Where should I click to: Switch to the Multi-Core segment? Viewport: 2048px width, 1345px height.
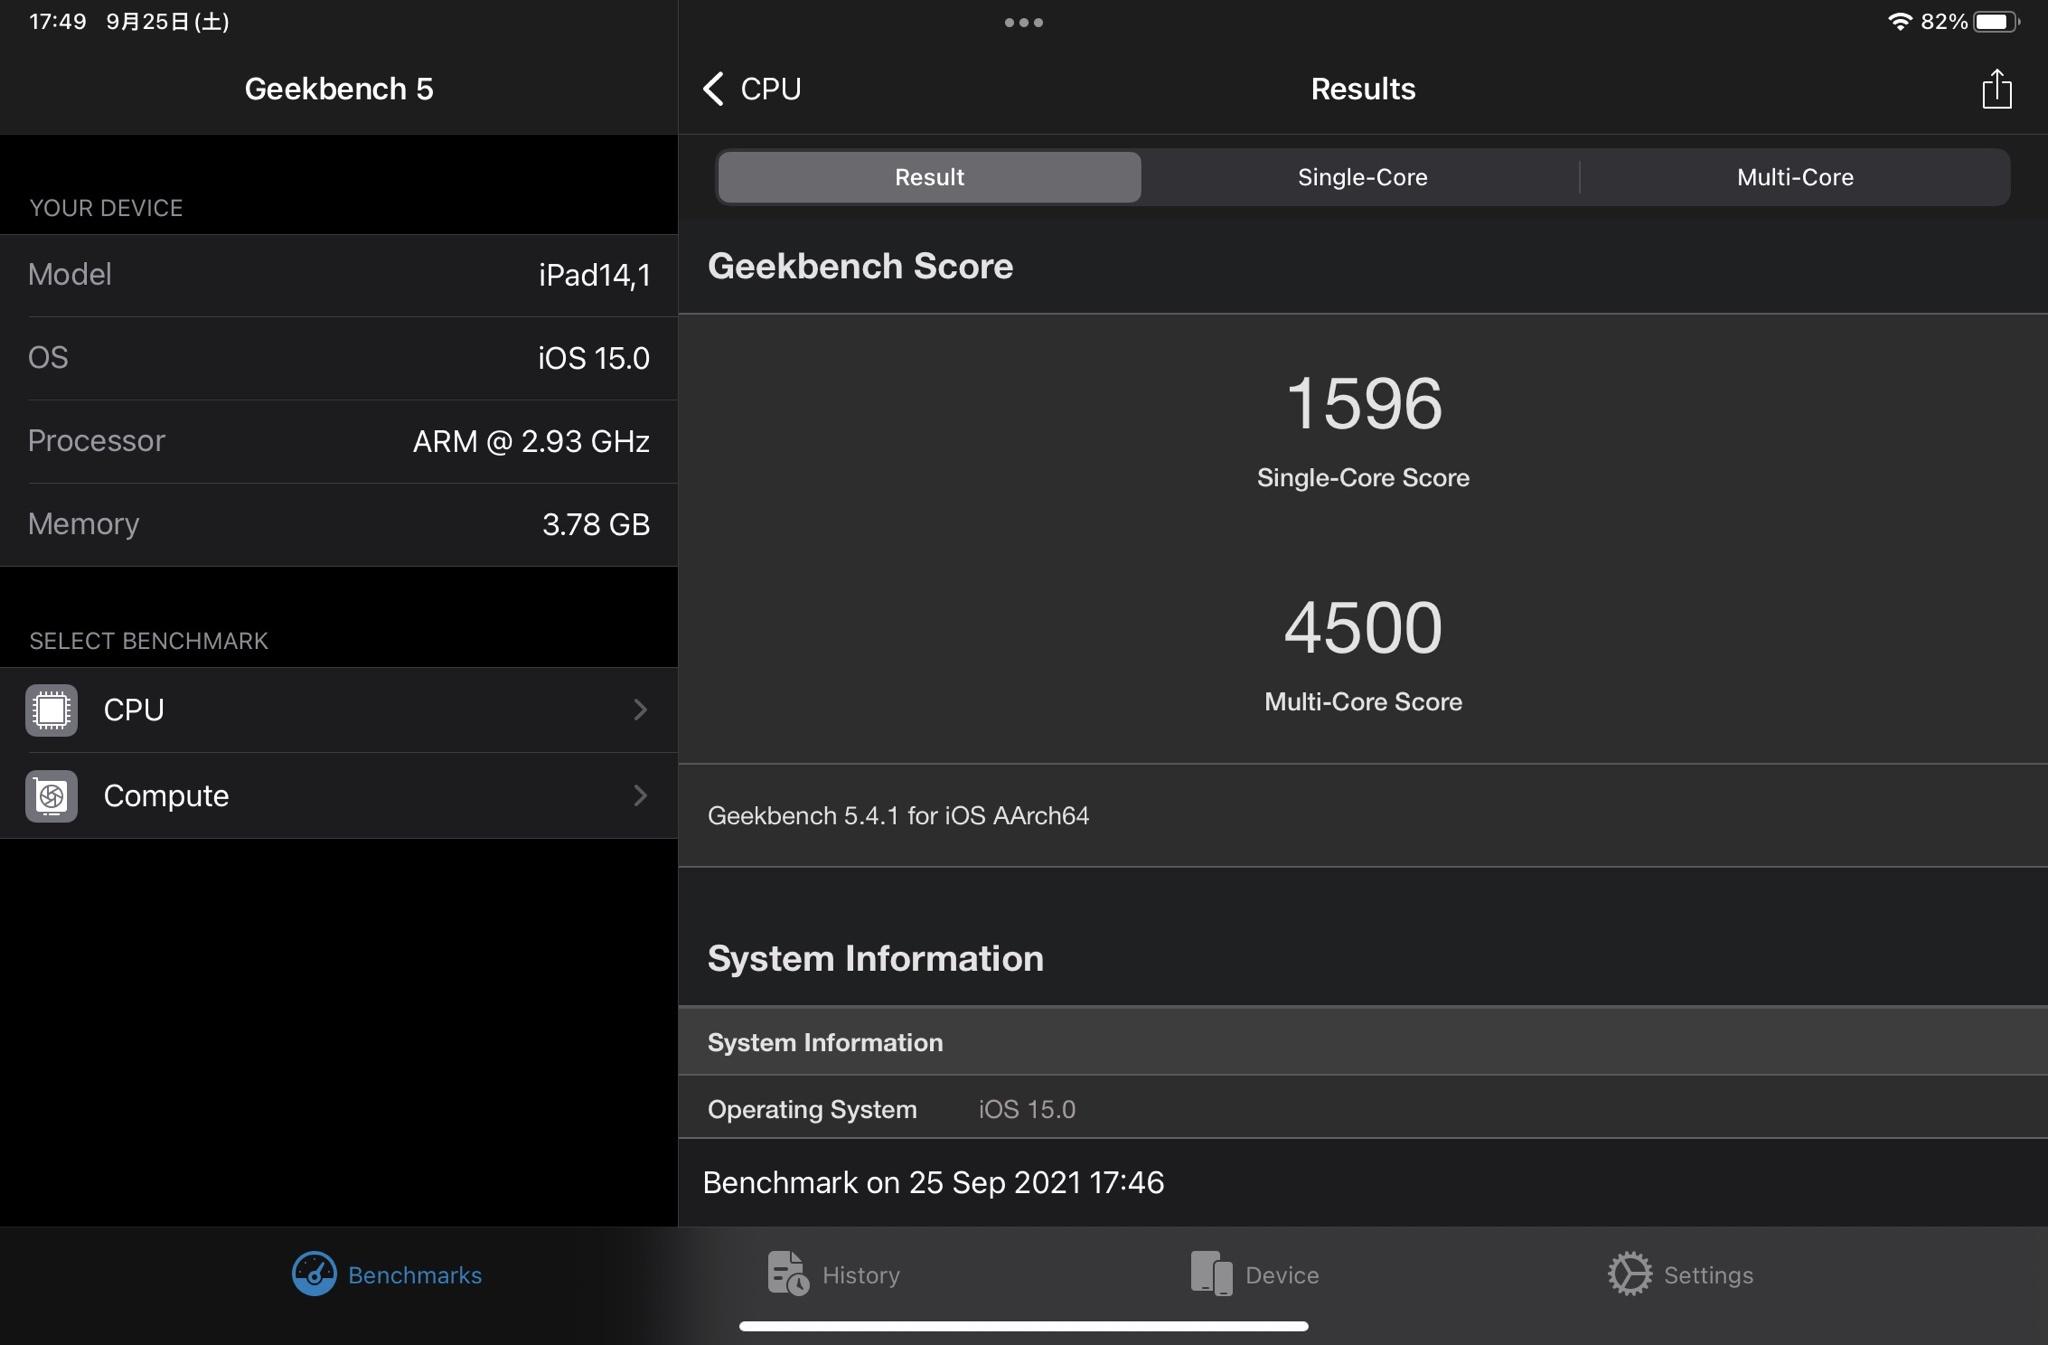[1795, 177]
